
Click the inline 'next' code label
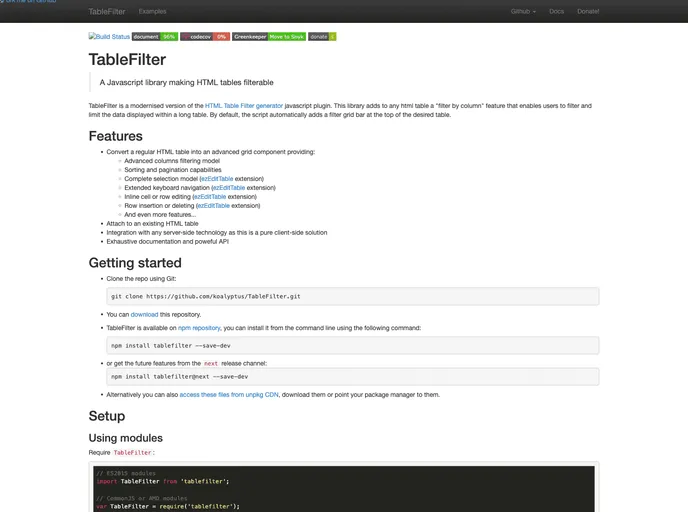point(211,364)
